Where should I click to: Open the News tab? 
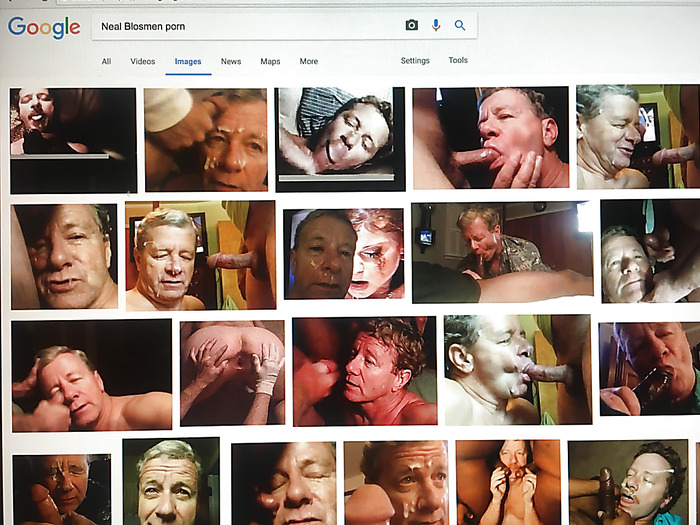pos(231,62)
